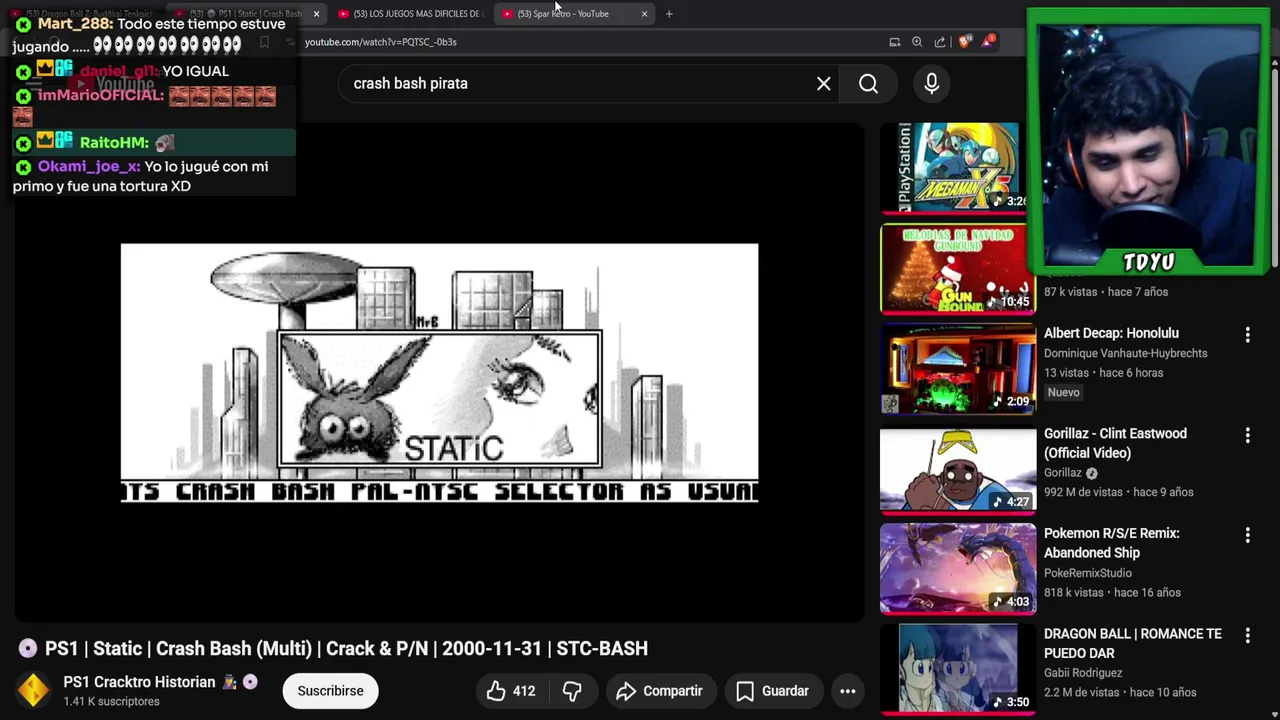Open Gorillaz Clint Eastwood thumbnail

click(958, 469)
